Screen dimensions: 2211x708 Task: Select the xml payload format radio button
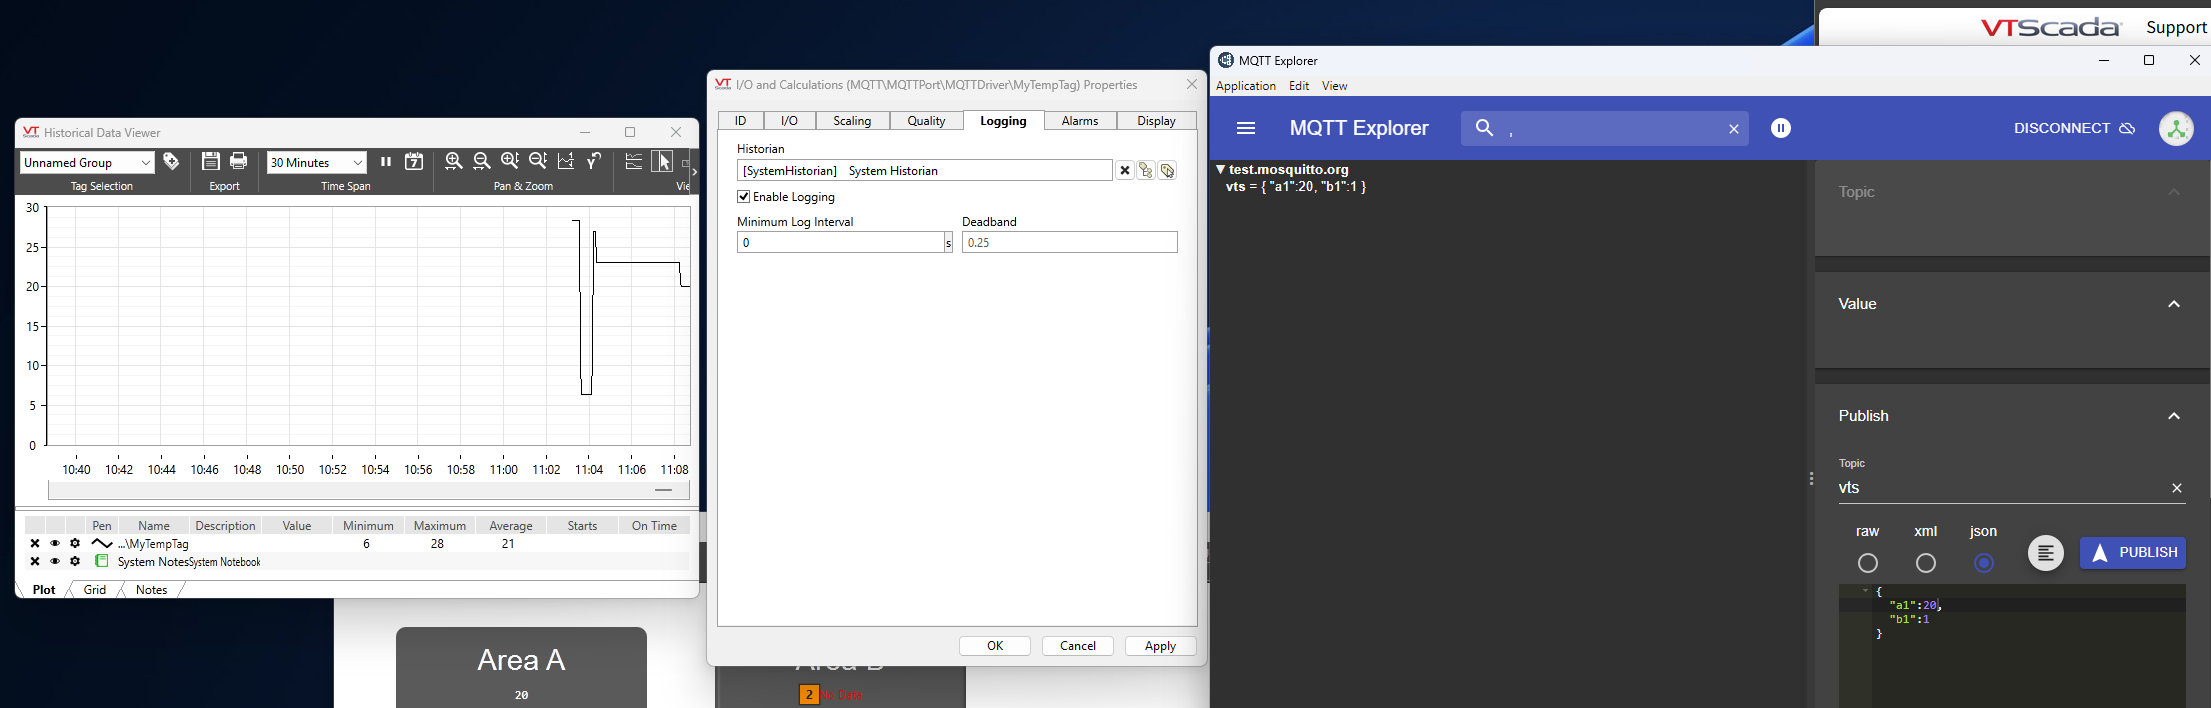point(1925,563)
